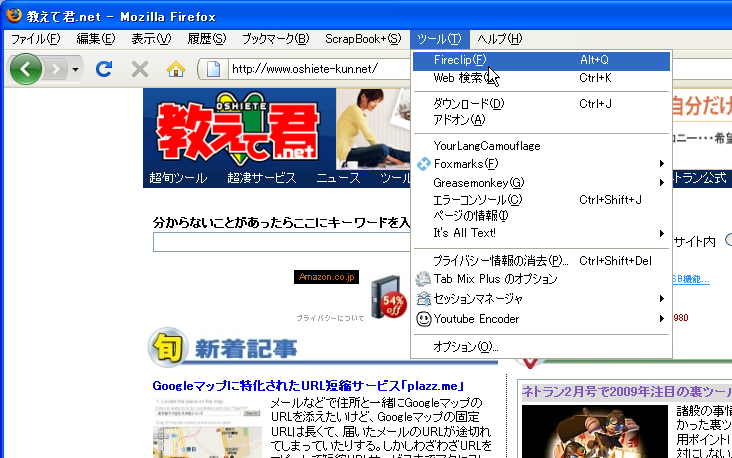Expand the セッションマネージャ submenu arrow

[x=662, y=298]
